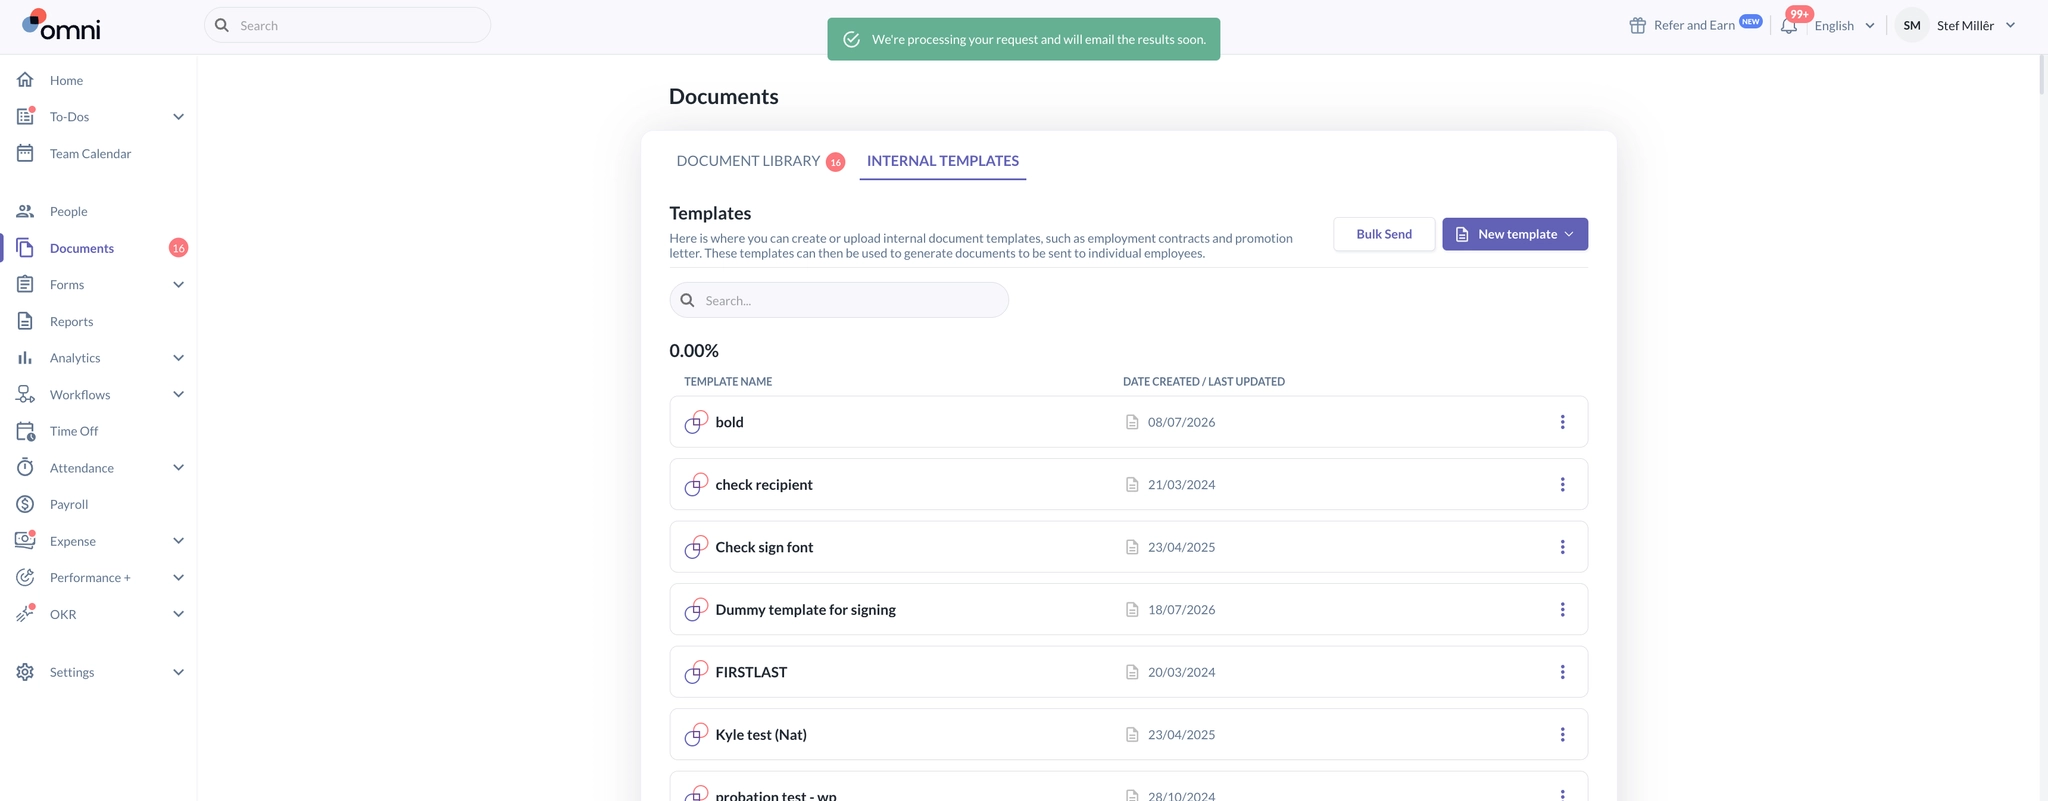Click document icon next to 08/07/2026
The height and width of the screenshot is (801, 2048).
(1132, 422)
